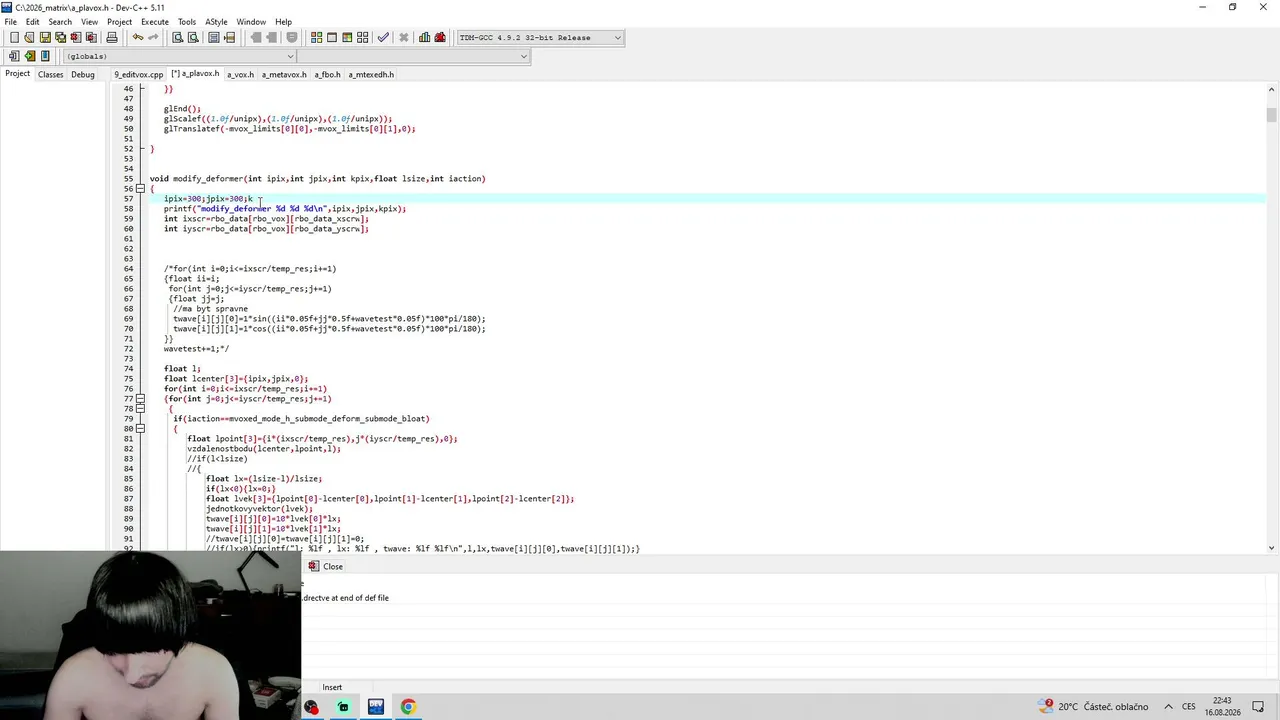The image size is (1280, 720).
Task: Click code line 'void modify_deformer' at line 55
Action: (317, 179)
